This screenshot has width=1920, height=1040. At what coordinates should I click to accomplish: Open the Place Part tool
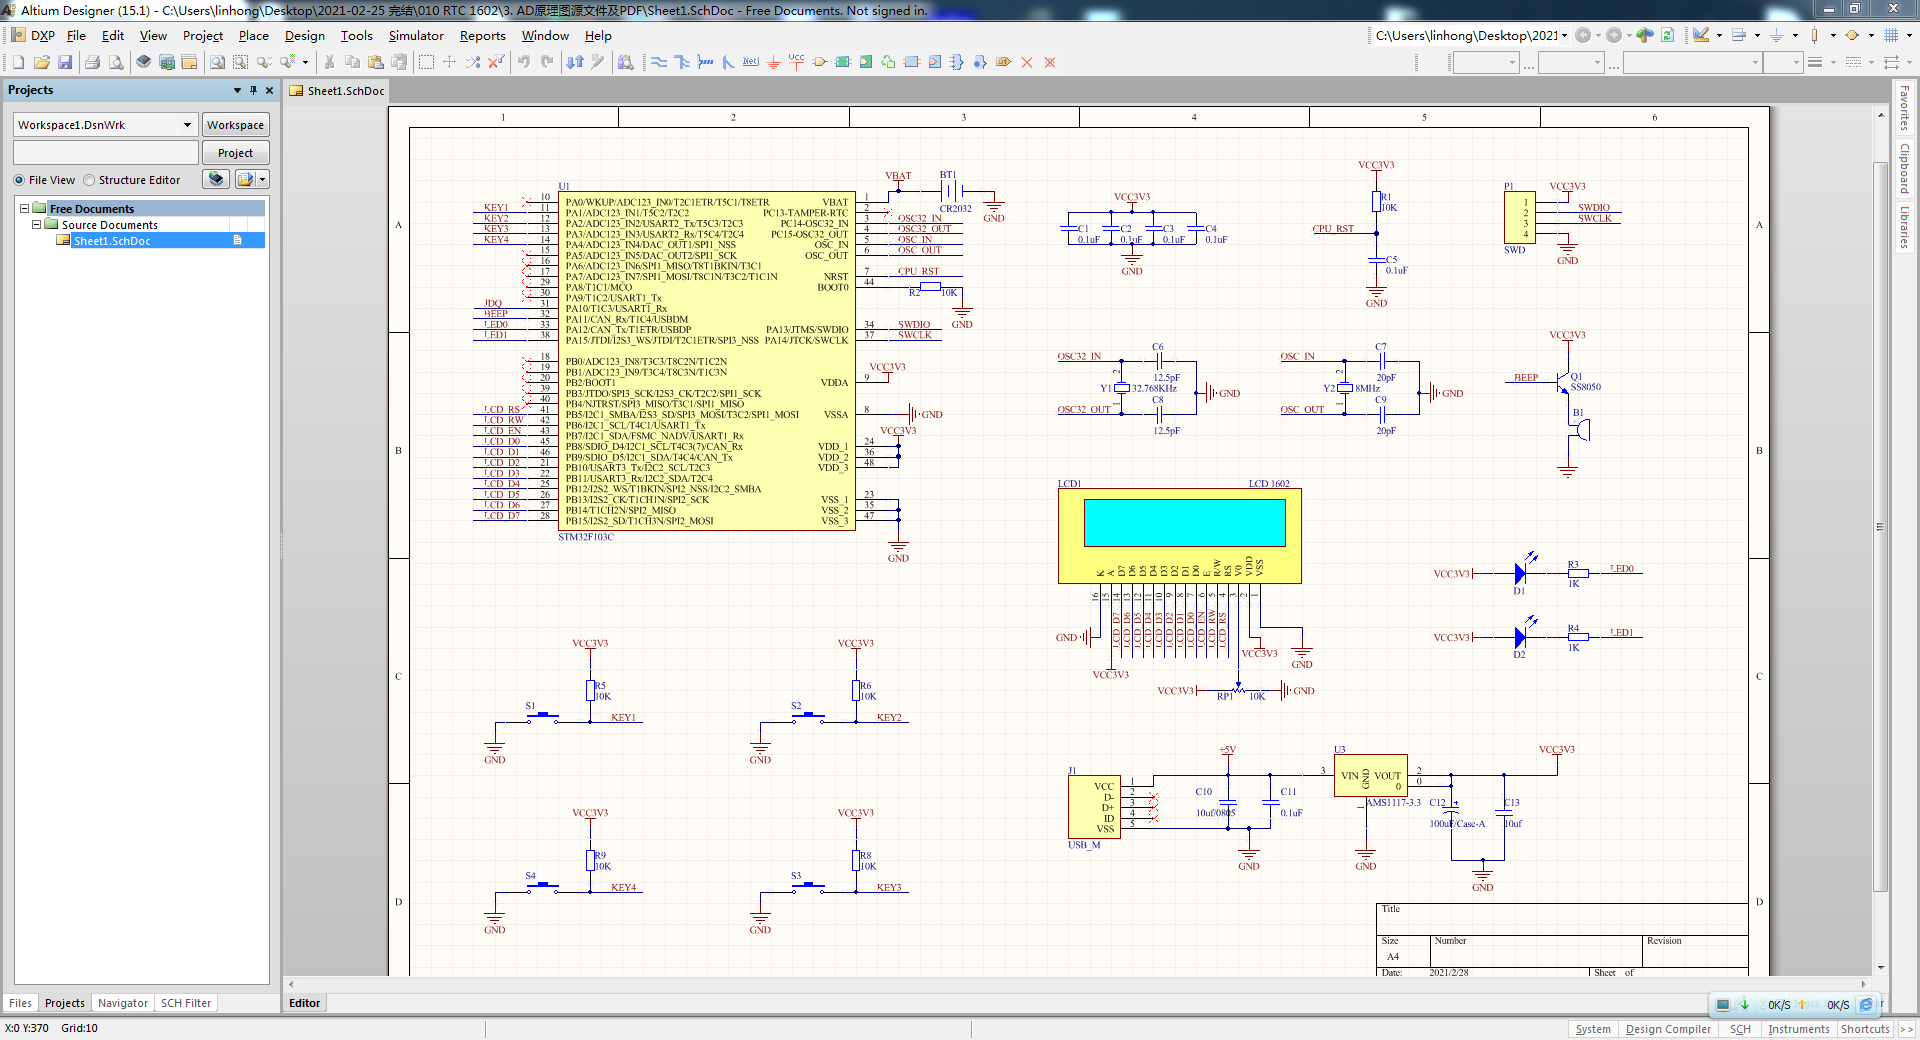click(x=820, y=62)
